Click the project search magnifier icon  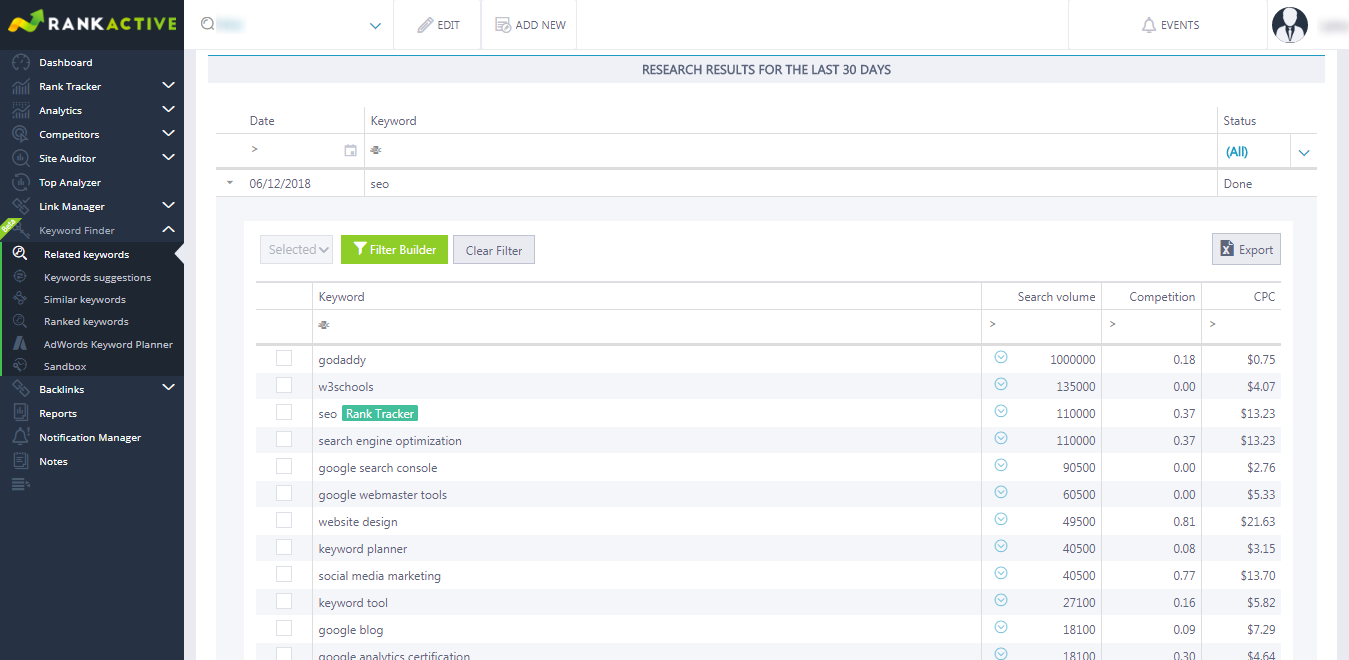tap(207, 24)
